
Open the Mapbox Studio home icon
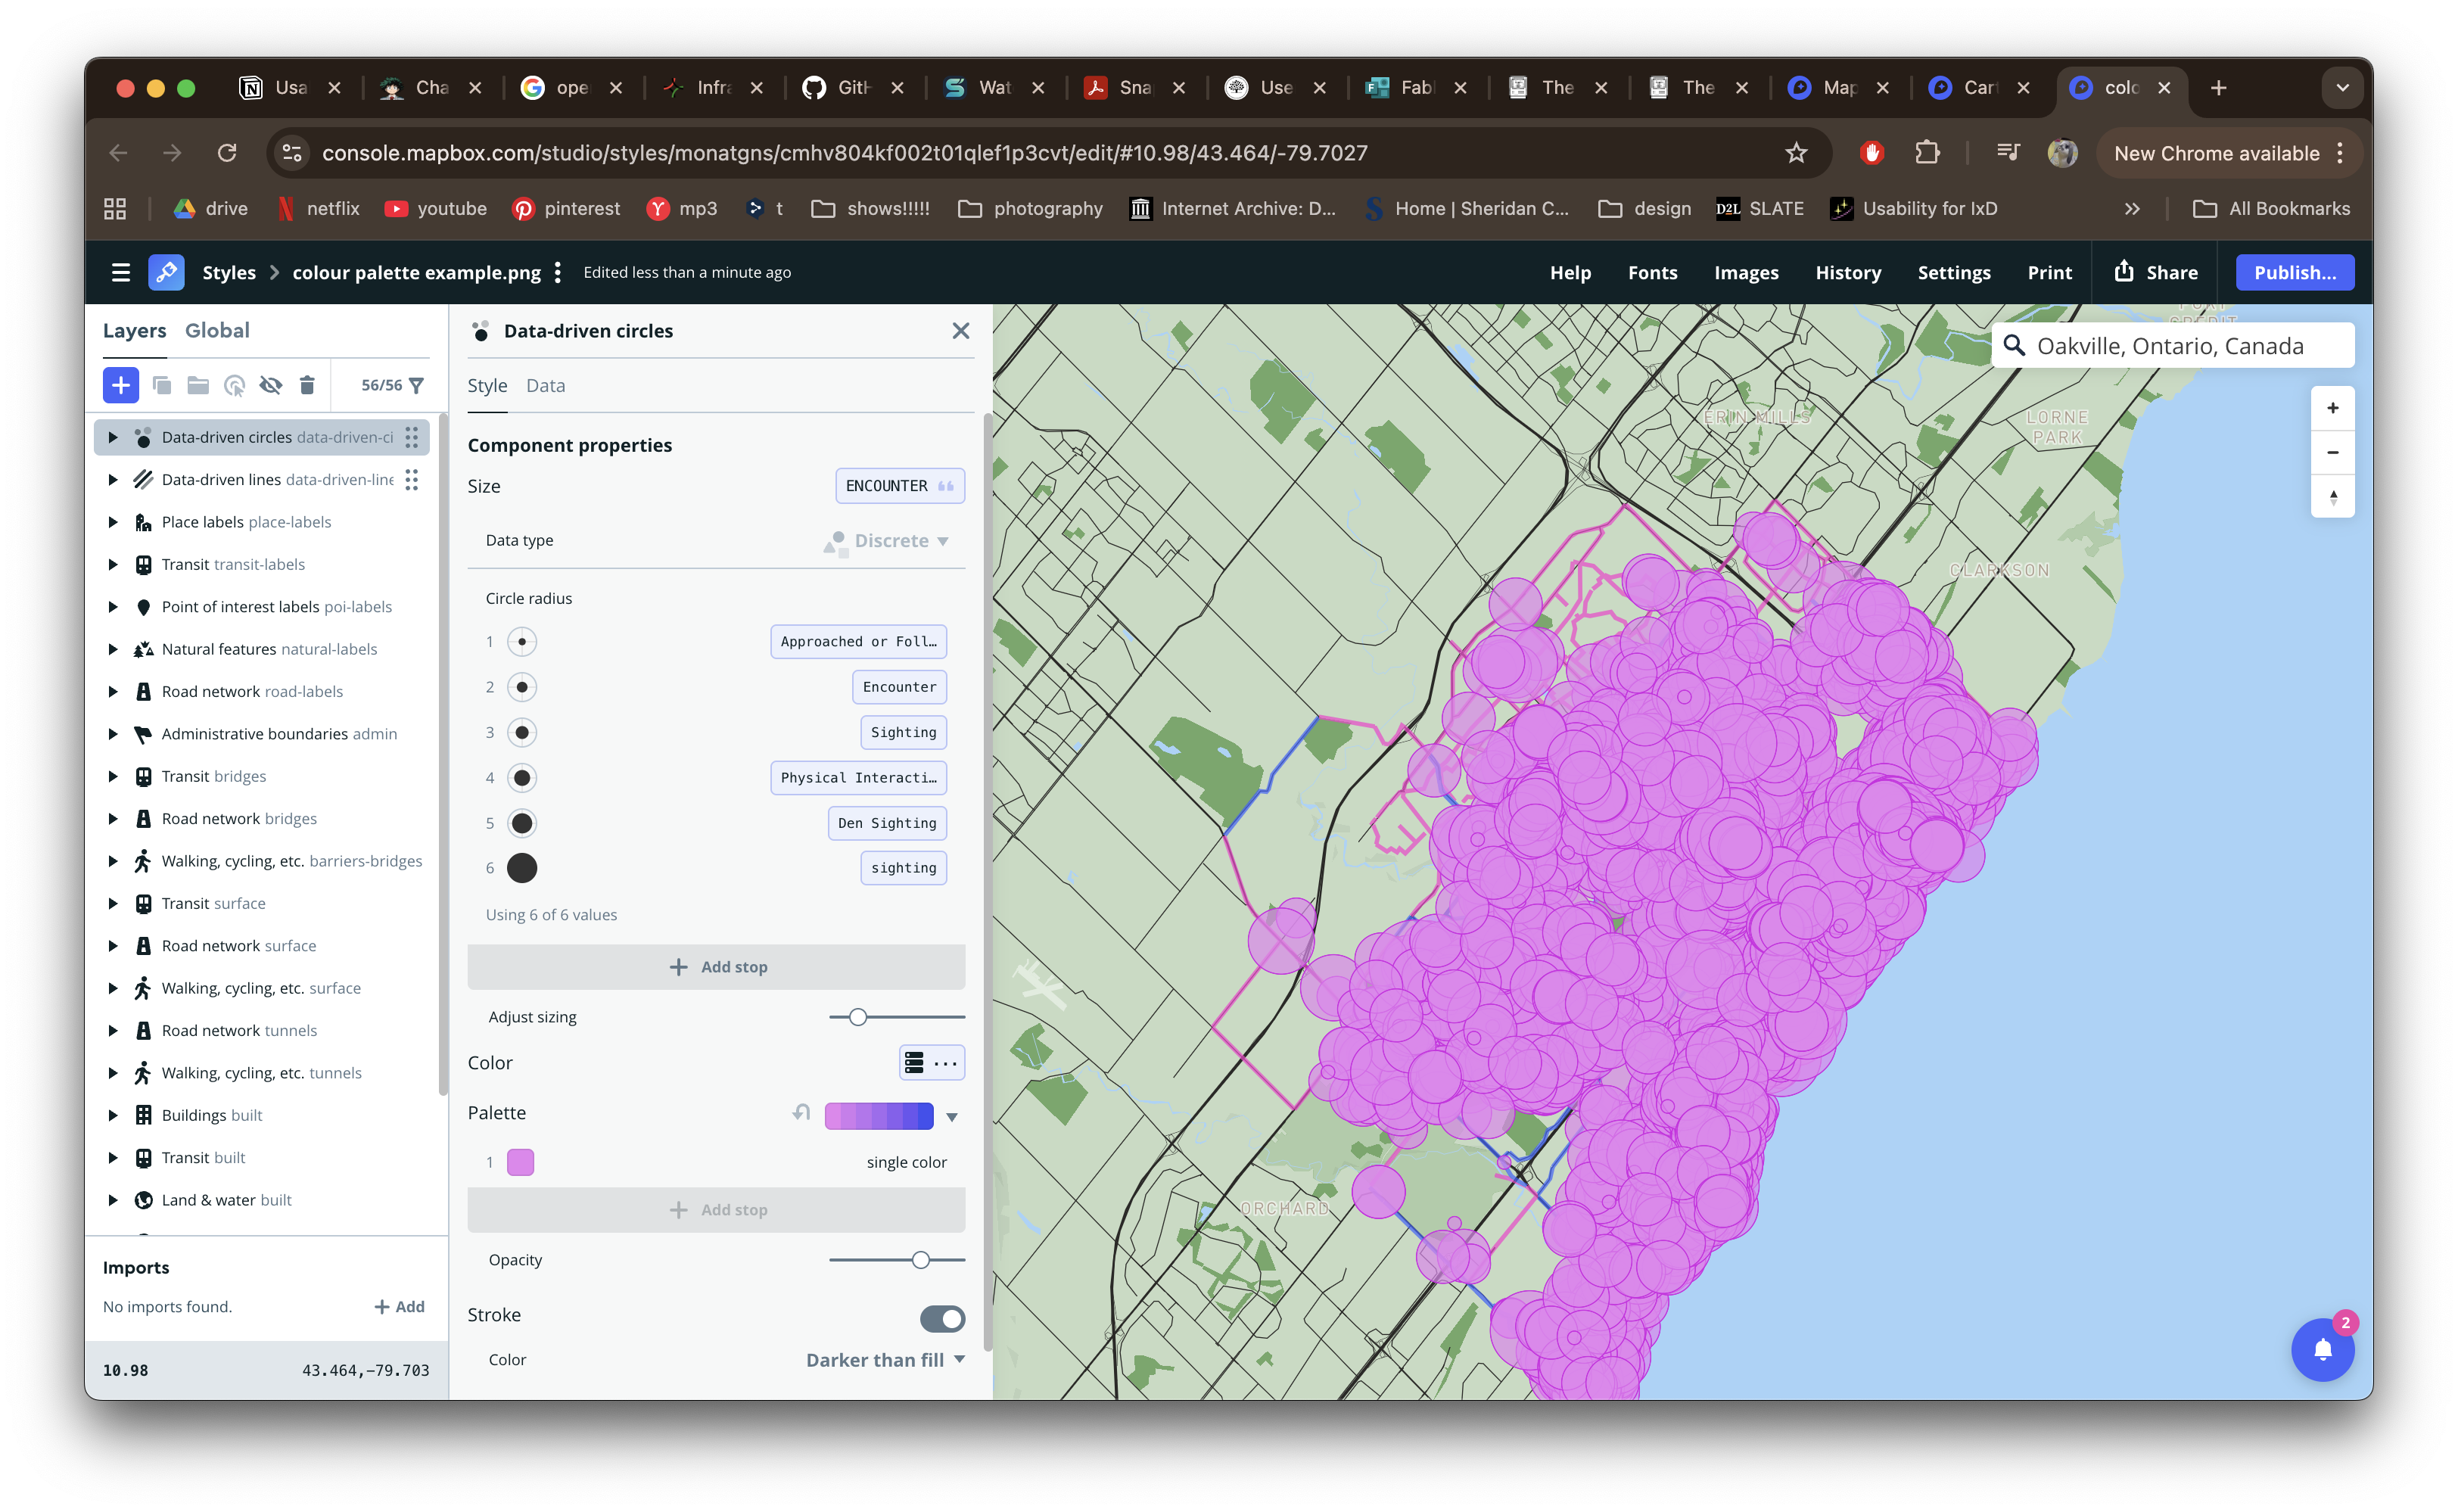pos(166,272)
